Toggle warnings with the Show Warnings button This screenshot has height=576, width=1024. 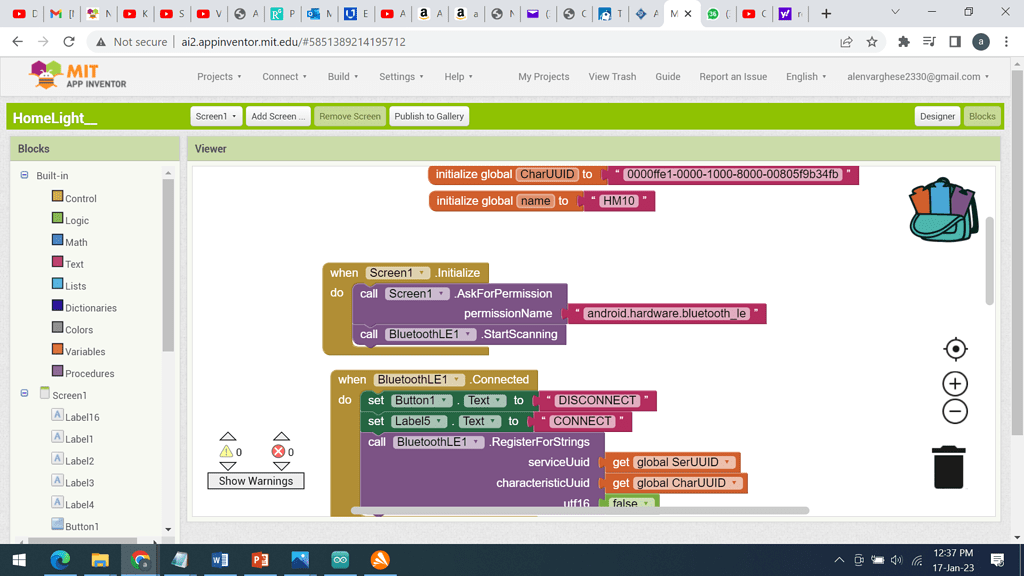click(255, 481)
